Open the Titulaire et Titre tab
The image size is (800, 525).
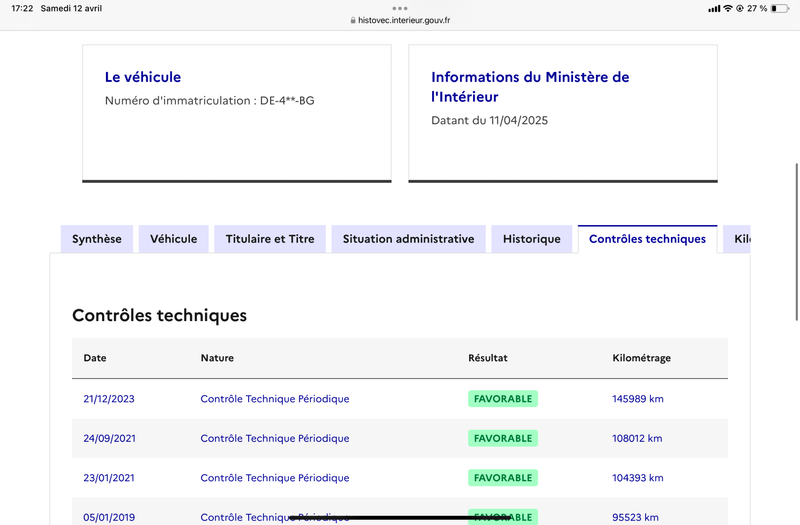(270, 239)
